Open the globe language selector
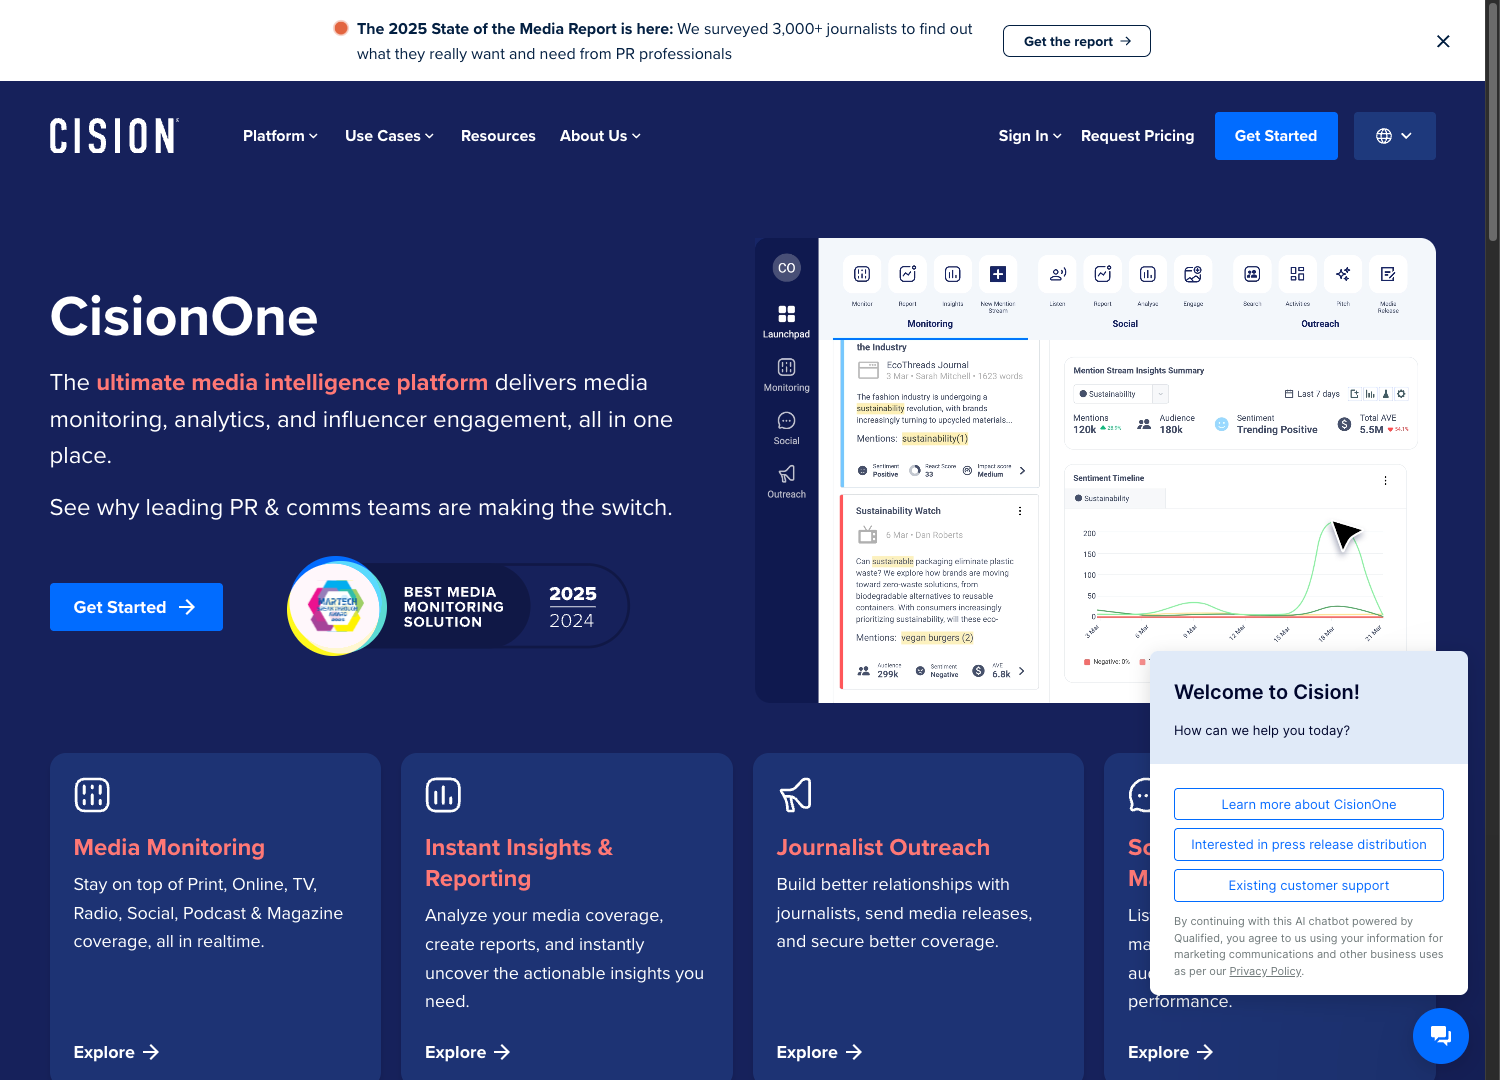 tap(1394, 136)
